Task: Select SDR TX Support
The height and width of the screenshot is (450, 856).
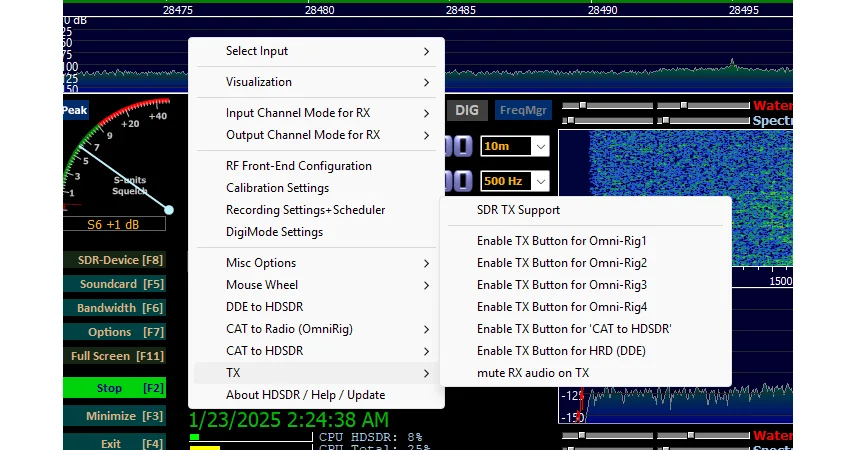Action: pyautogui.click(x=585, y=210)
